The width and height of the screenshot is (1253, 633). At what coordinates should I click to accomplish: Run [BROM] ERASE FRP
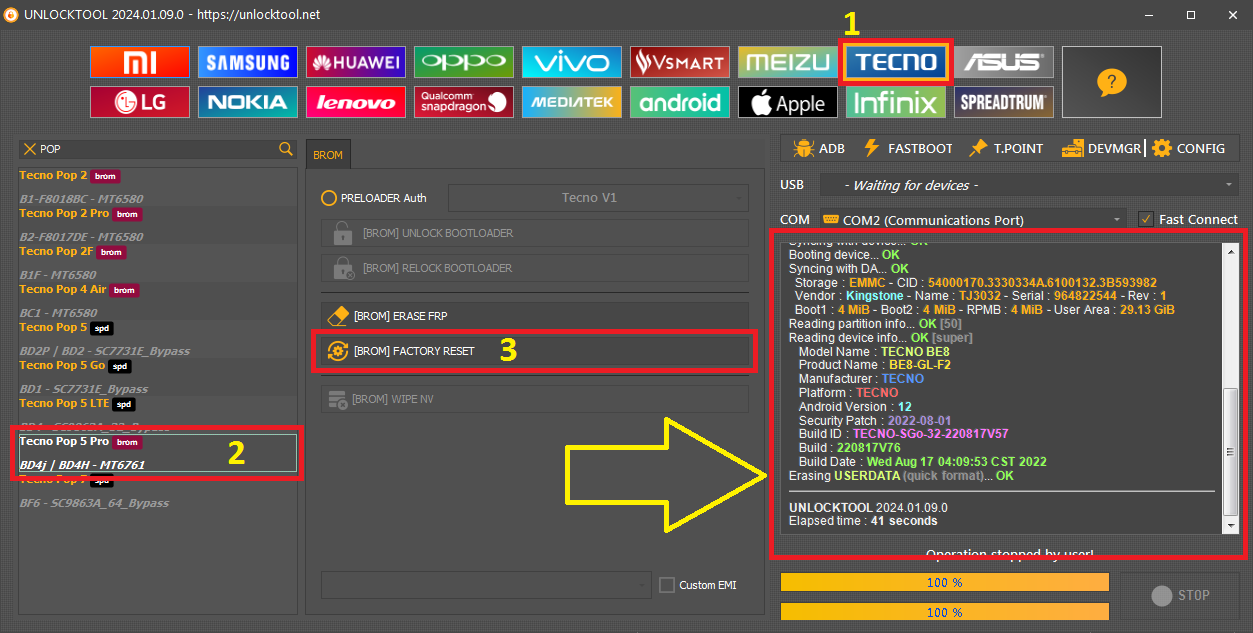click(x=534, y=316)
